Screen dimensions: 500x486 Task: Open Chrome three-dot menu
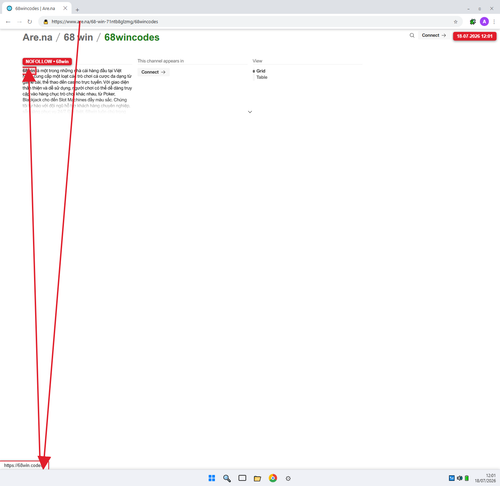coord(494,22)
